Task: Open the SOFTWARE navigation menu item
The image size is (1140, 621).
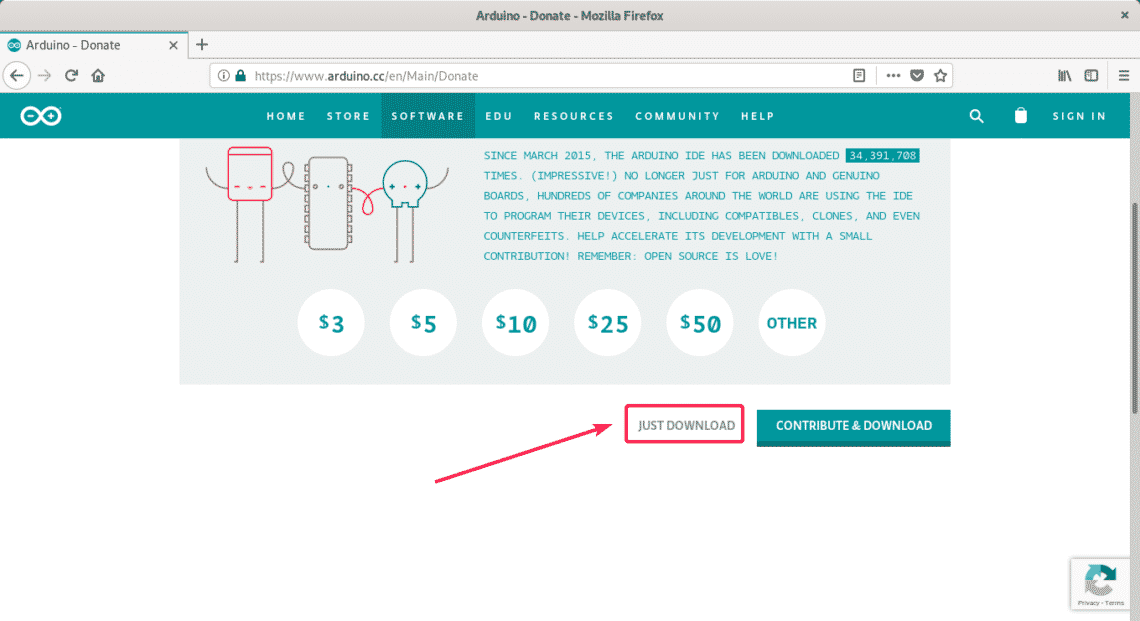Action: coord(427,116)
